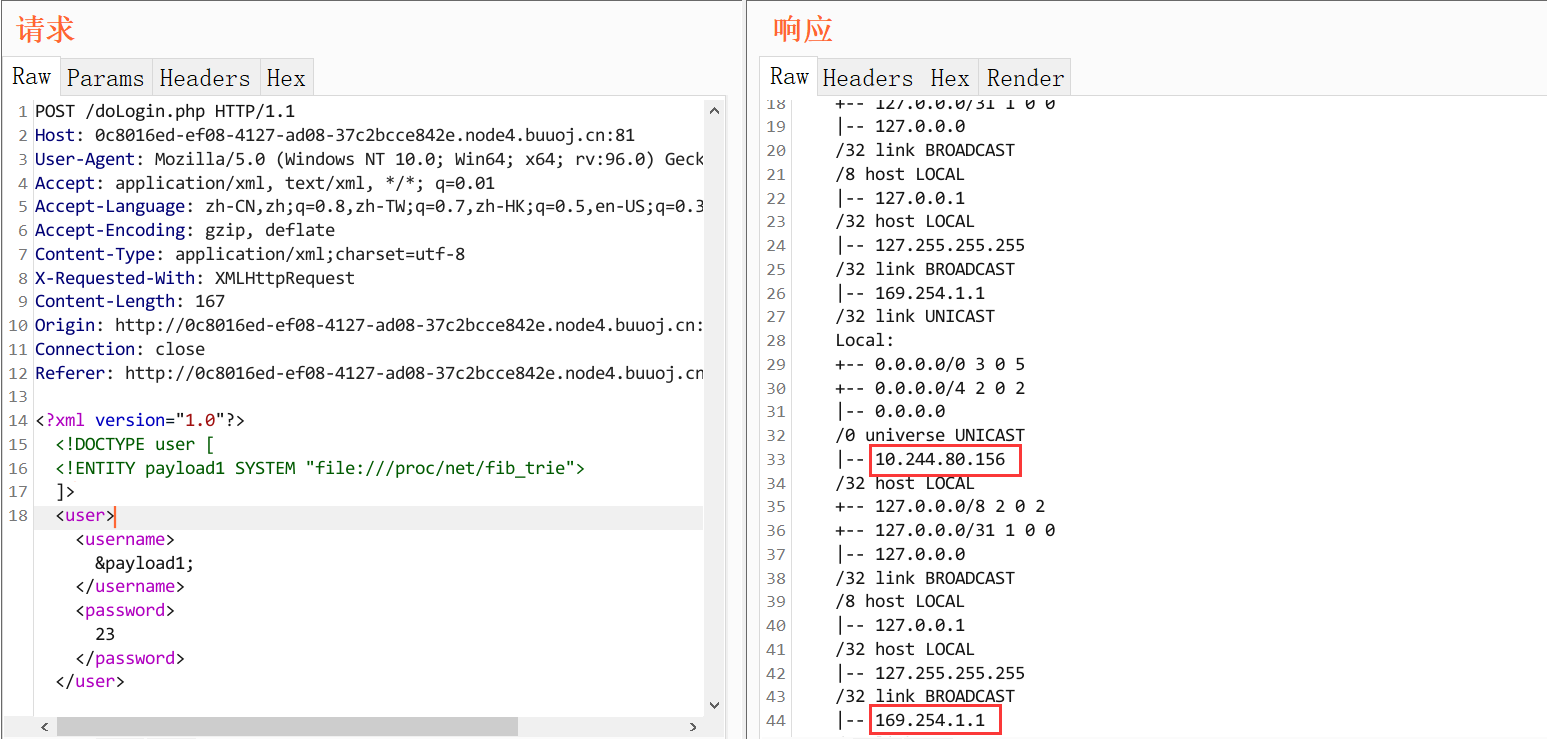Open the request Params tab
The width and height of the screenshot is (1547, 739).
point(106,78)
